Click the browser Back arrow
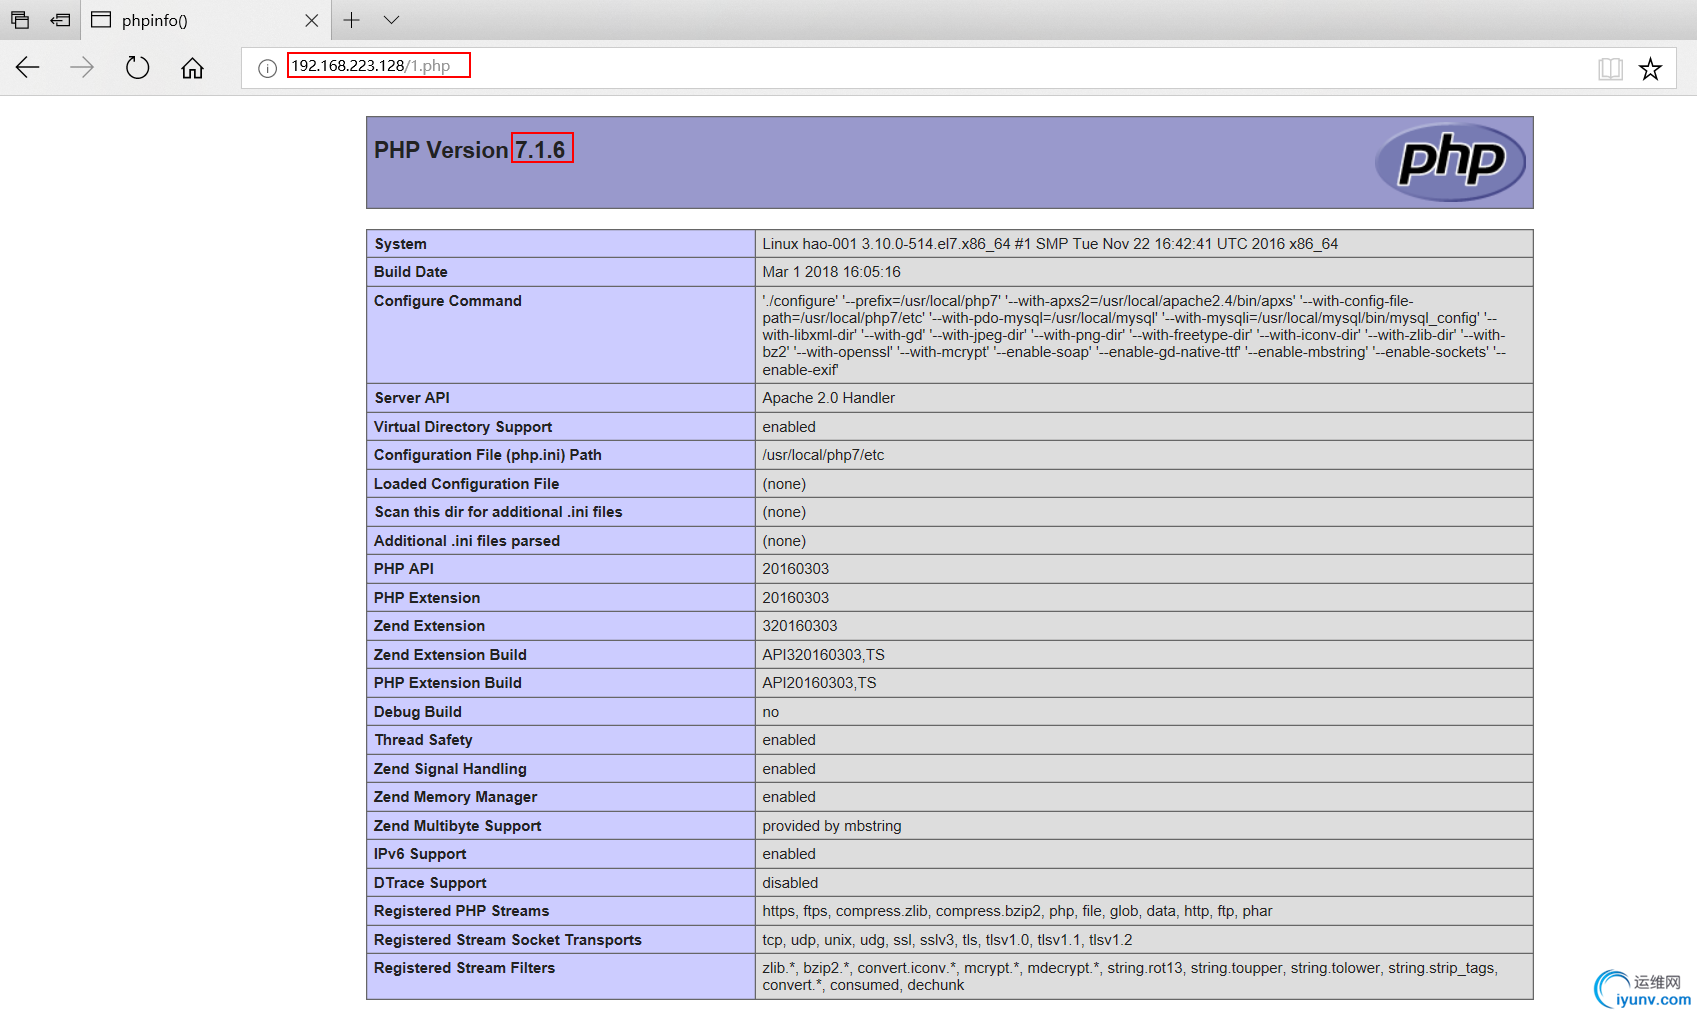Viewport: 1697px width, 1016px height. 27,67
